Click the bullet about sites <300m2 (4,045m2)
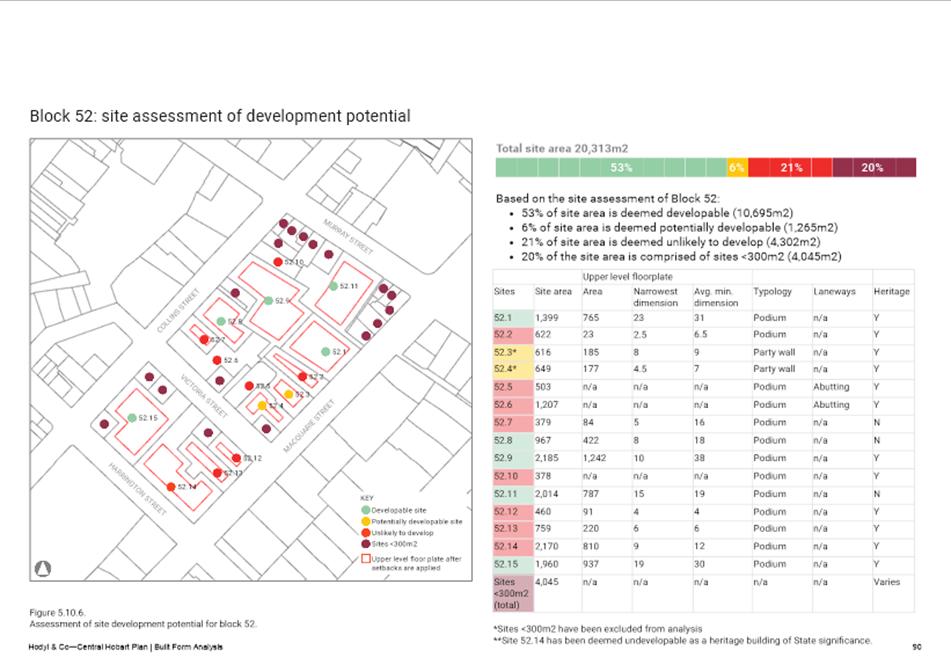 click(681, 257)
